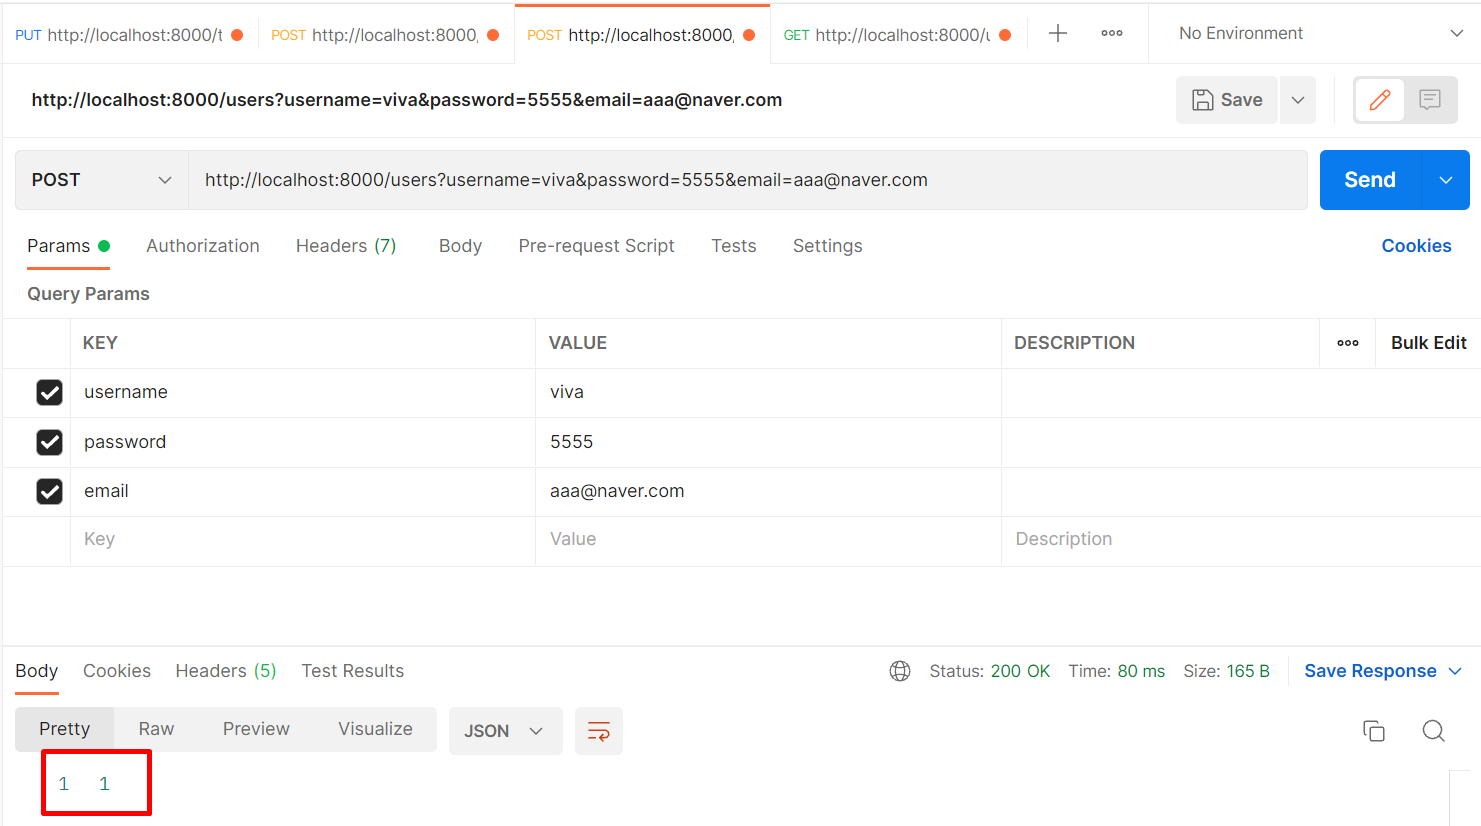This screenshot has height=826, width=1481.
Task: Click the 'username' key cell
Action: coord(303,393)
